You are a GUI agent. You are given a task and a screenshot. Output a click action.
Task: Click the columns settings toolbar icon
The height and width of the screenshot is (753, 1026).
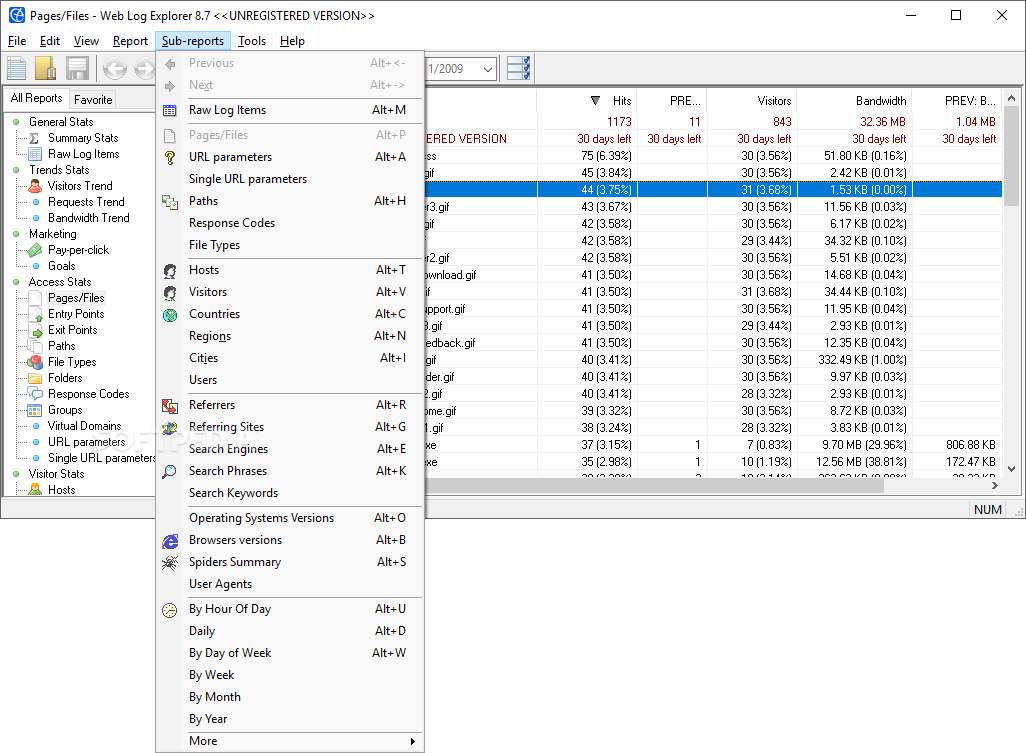click(x=518, y=68)
